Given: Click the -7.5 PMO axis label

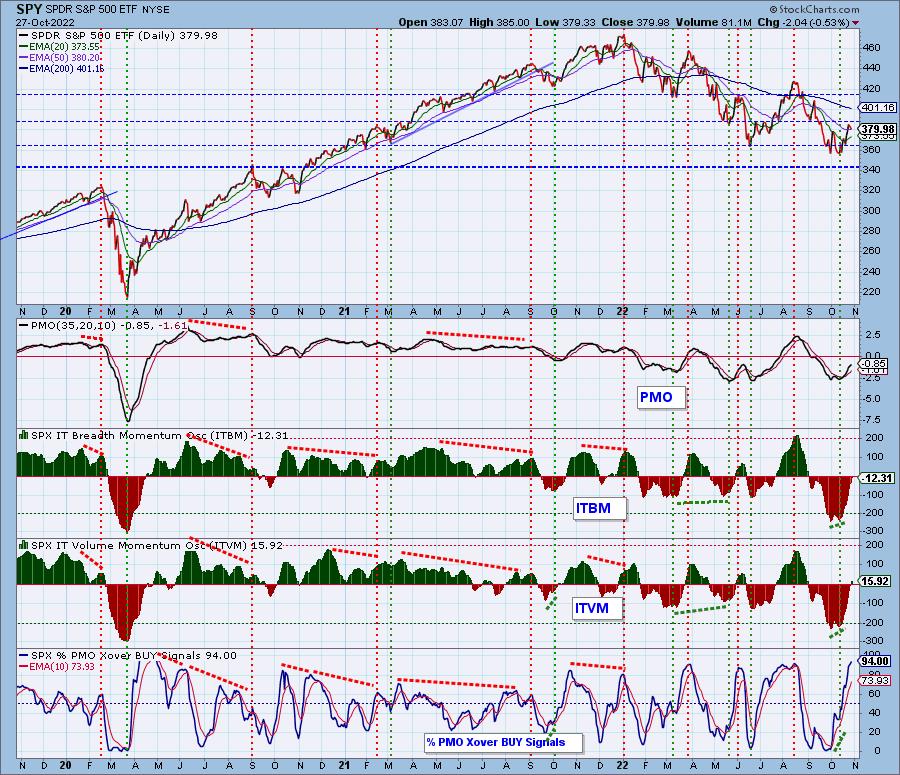Looking at the screenshot, I should [872, 420].
